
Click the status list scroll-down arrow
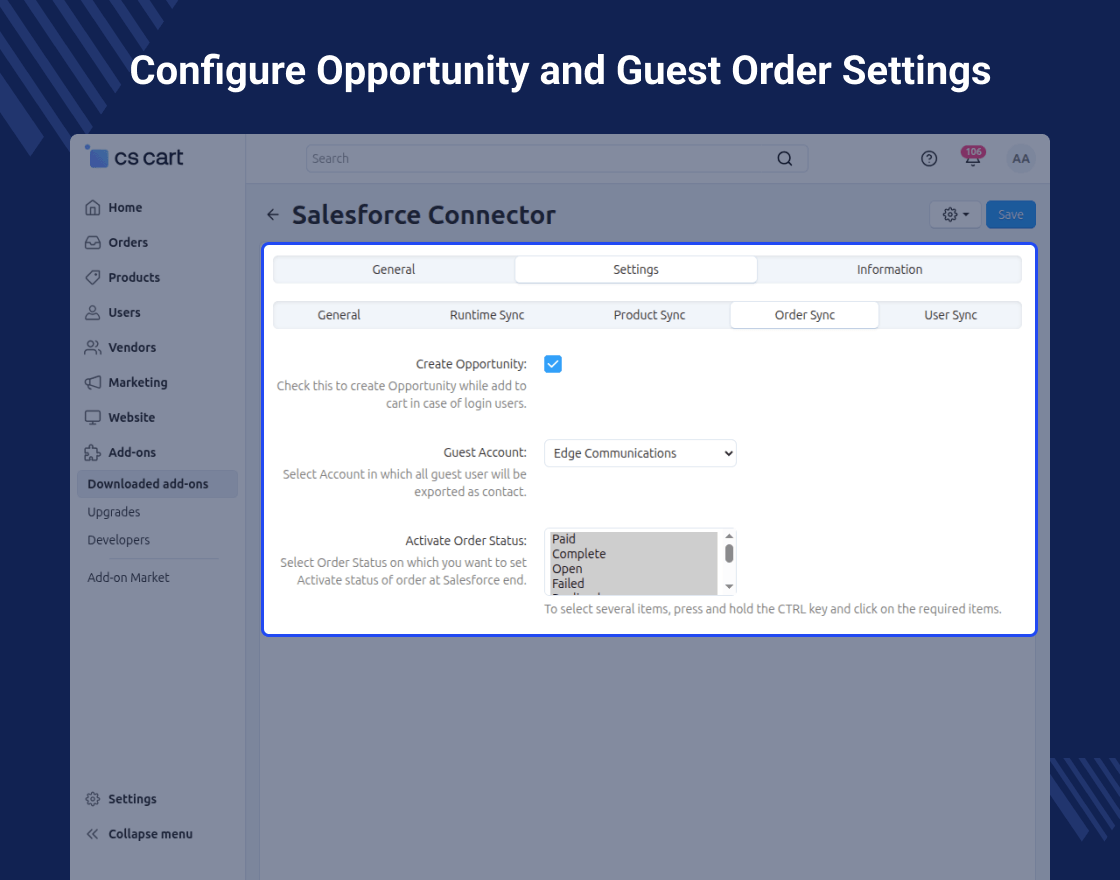coord(729,586)
